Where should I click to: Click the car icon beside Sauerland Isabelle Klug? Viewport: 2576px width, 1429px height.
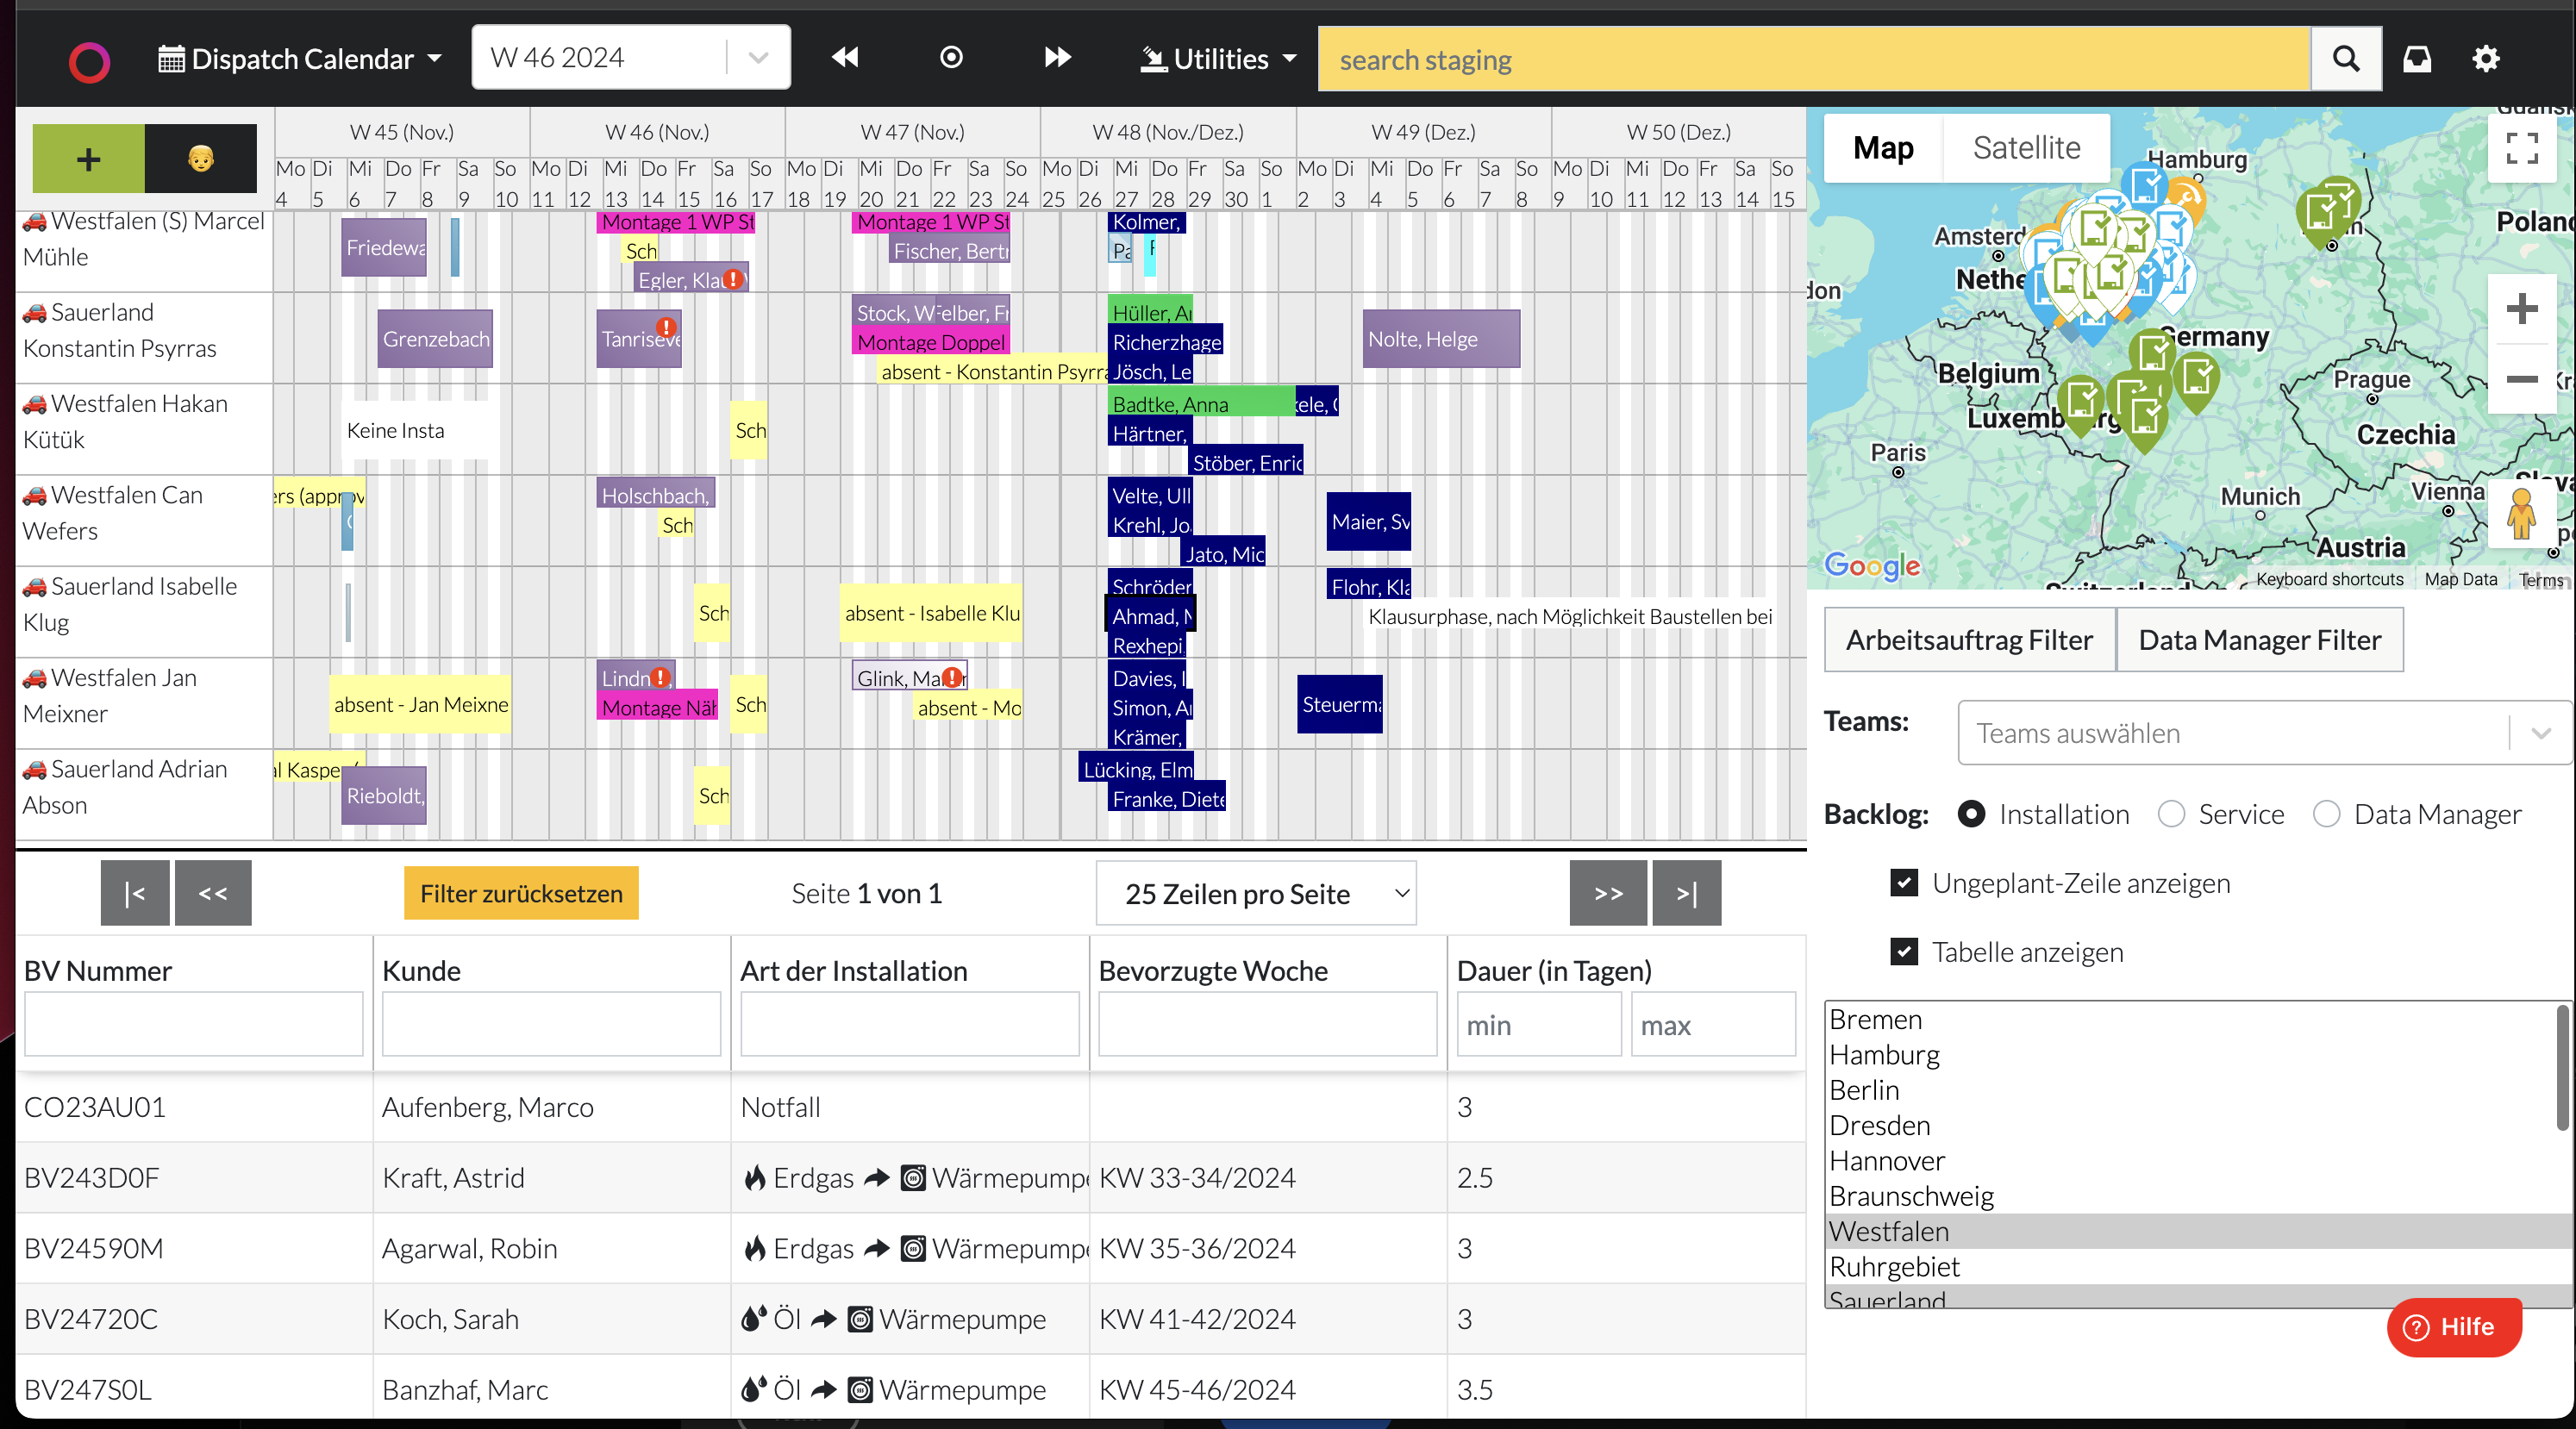pos(35,587)
